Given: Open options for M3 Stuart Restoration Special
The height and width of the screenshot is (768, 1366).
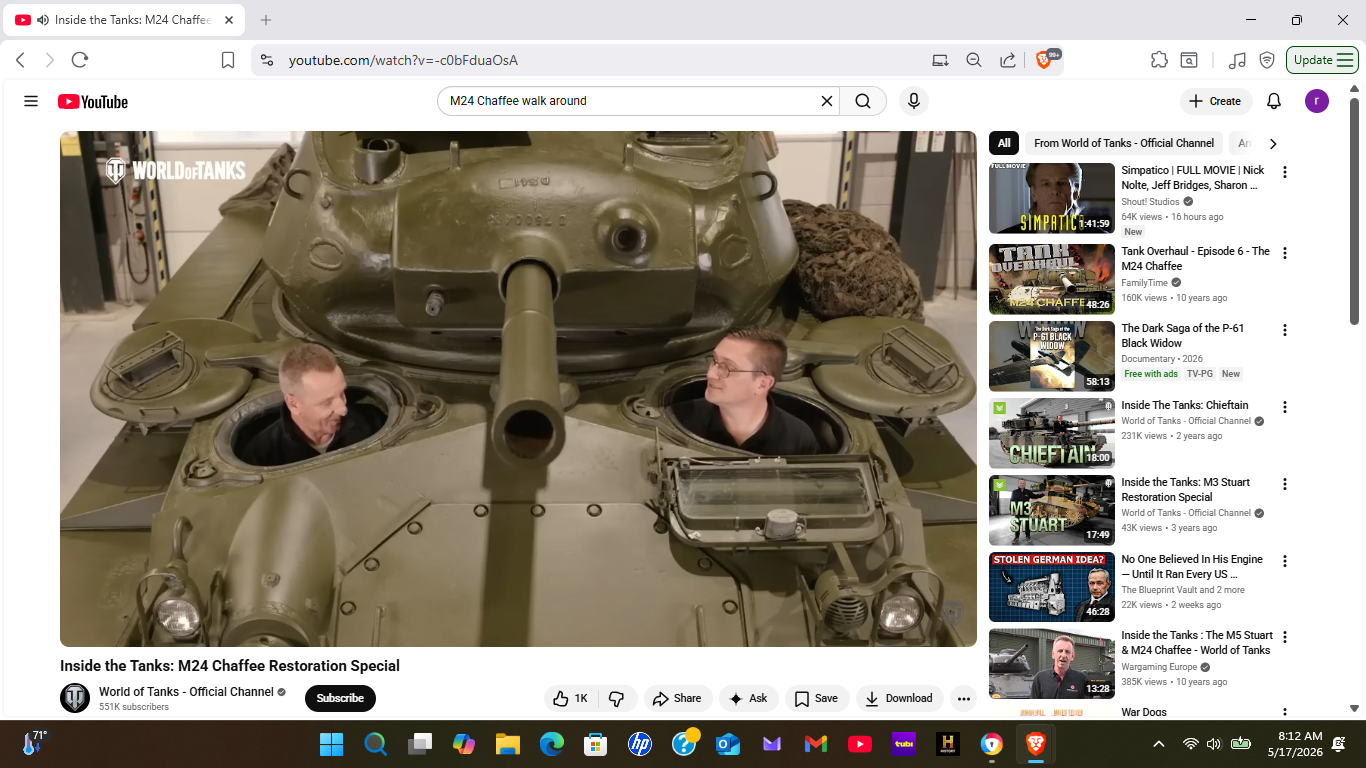Looking at the screenshot, I should coord(1285,484).
